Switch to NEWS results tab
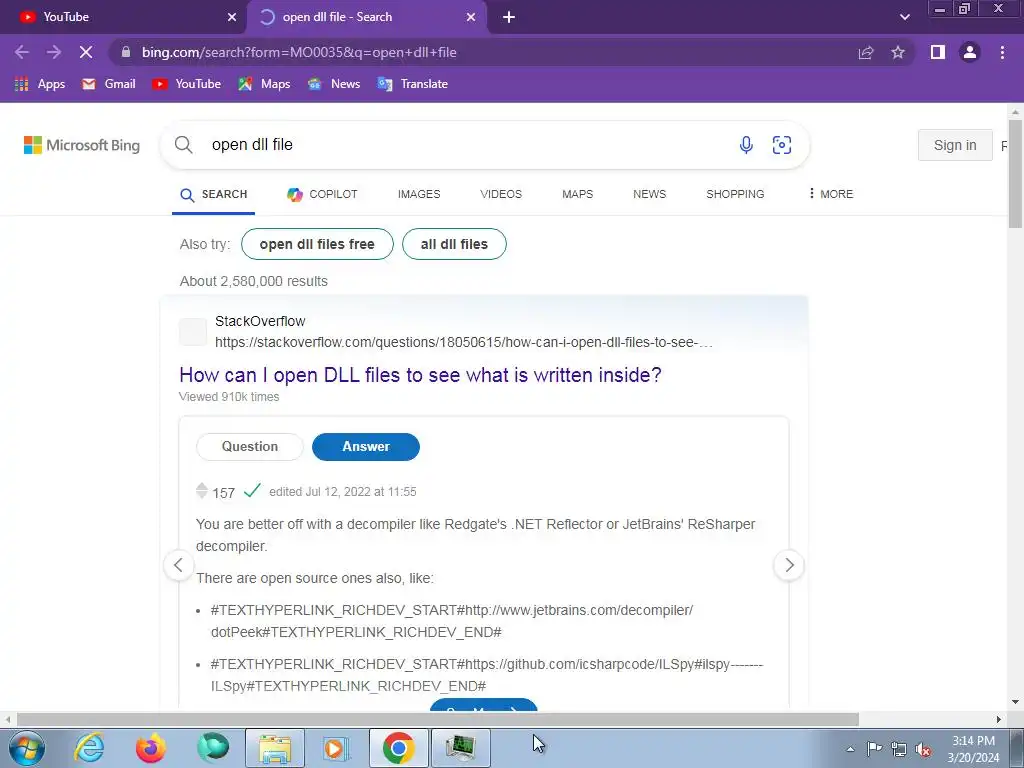The height and width of the screenshot is (768, 1024). point(649,194)
